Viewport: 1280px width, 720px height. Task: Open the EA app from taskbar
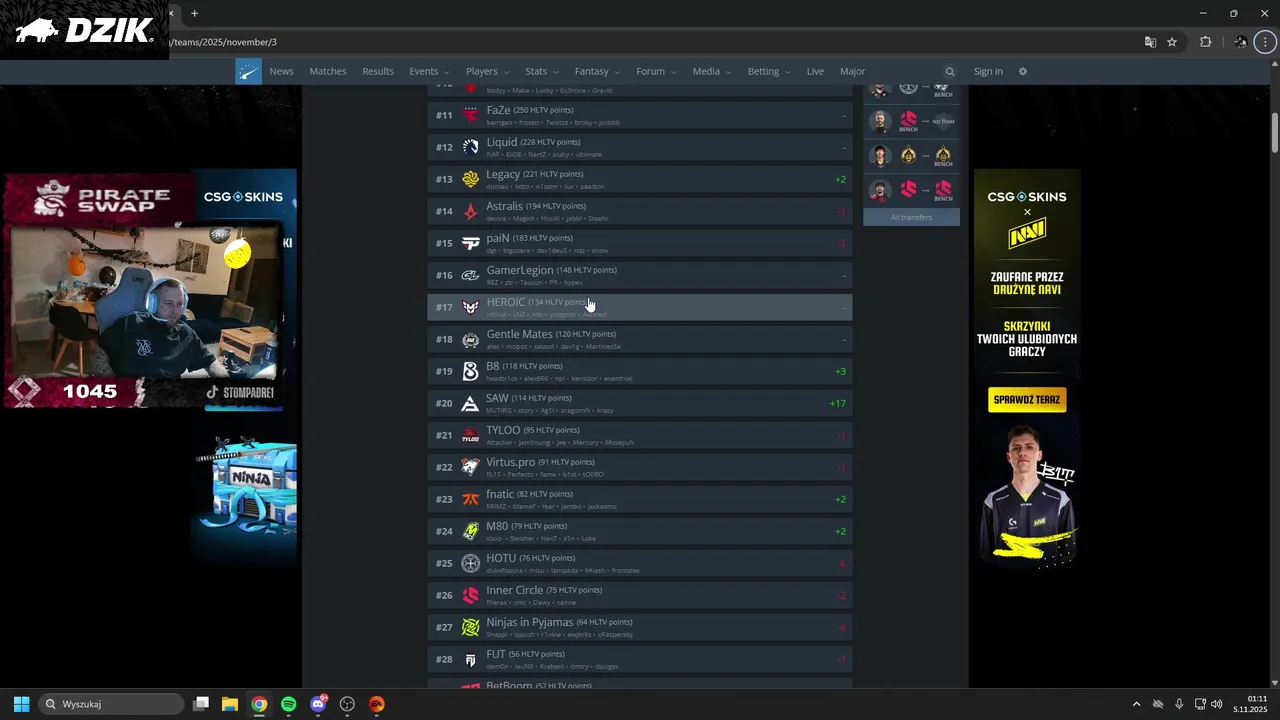376,704
